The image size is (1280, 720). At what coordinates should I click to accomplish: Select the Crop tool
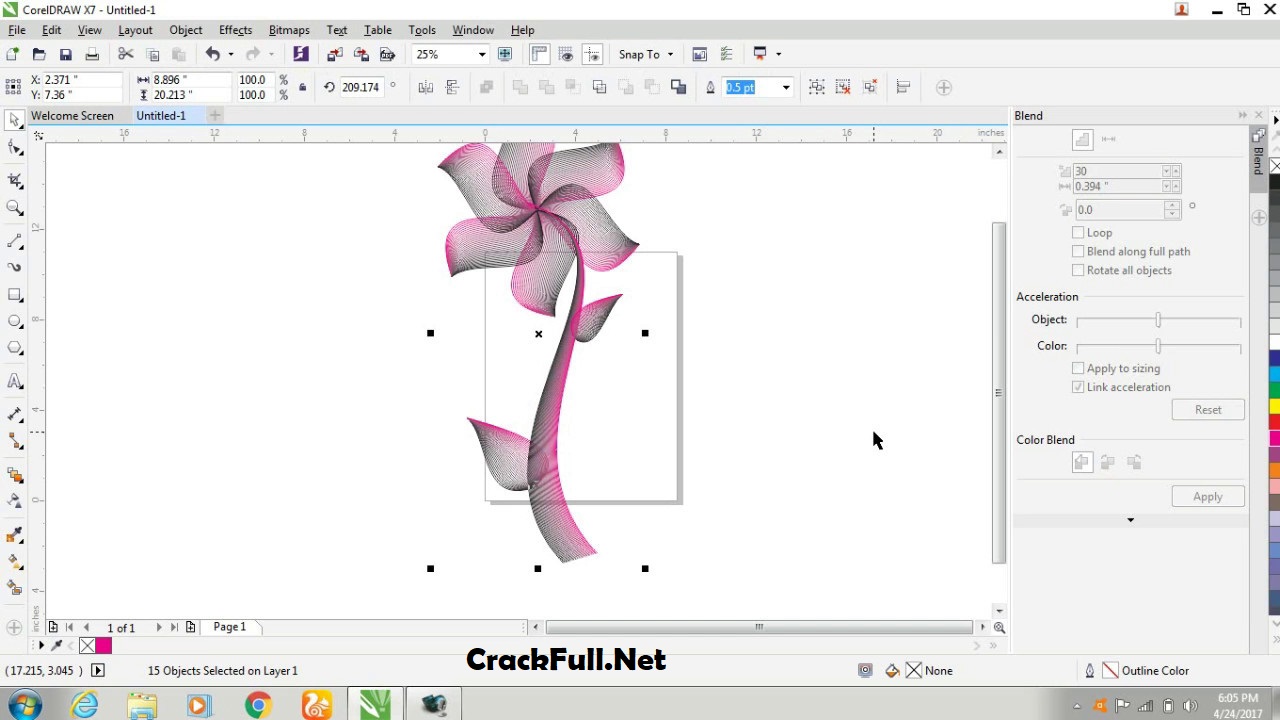pyautogui.click(x=15, y=180)
